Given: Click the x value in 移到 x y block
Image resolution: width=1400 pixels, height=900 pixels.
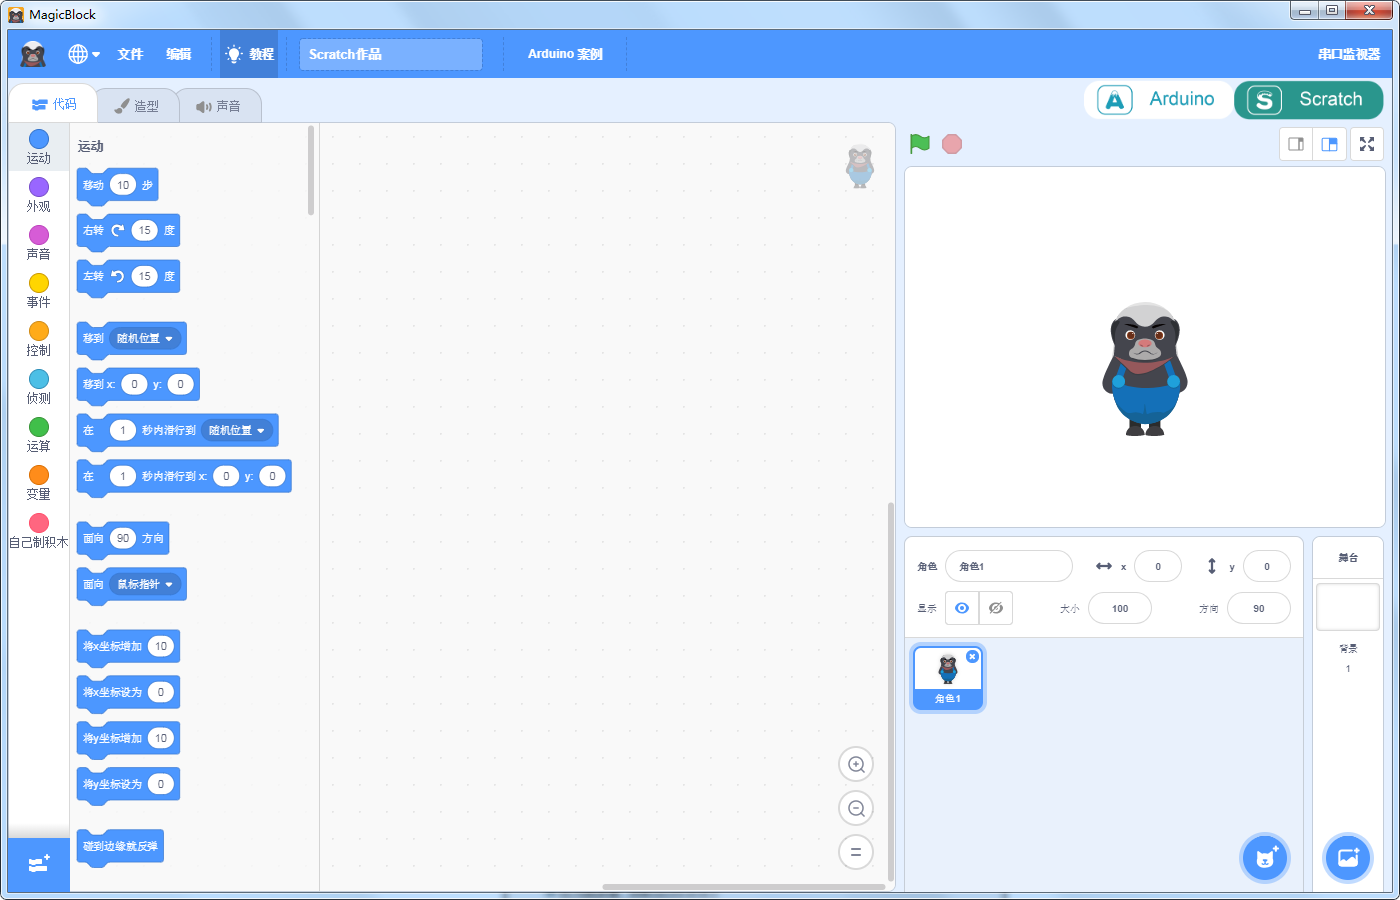Looking at the screenshot, I should click(134, 384).
